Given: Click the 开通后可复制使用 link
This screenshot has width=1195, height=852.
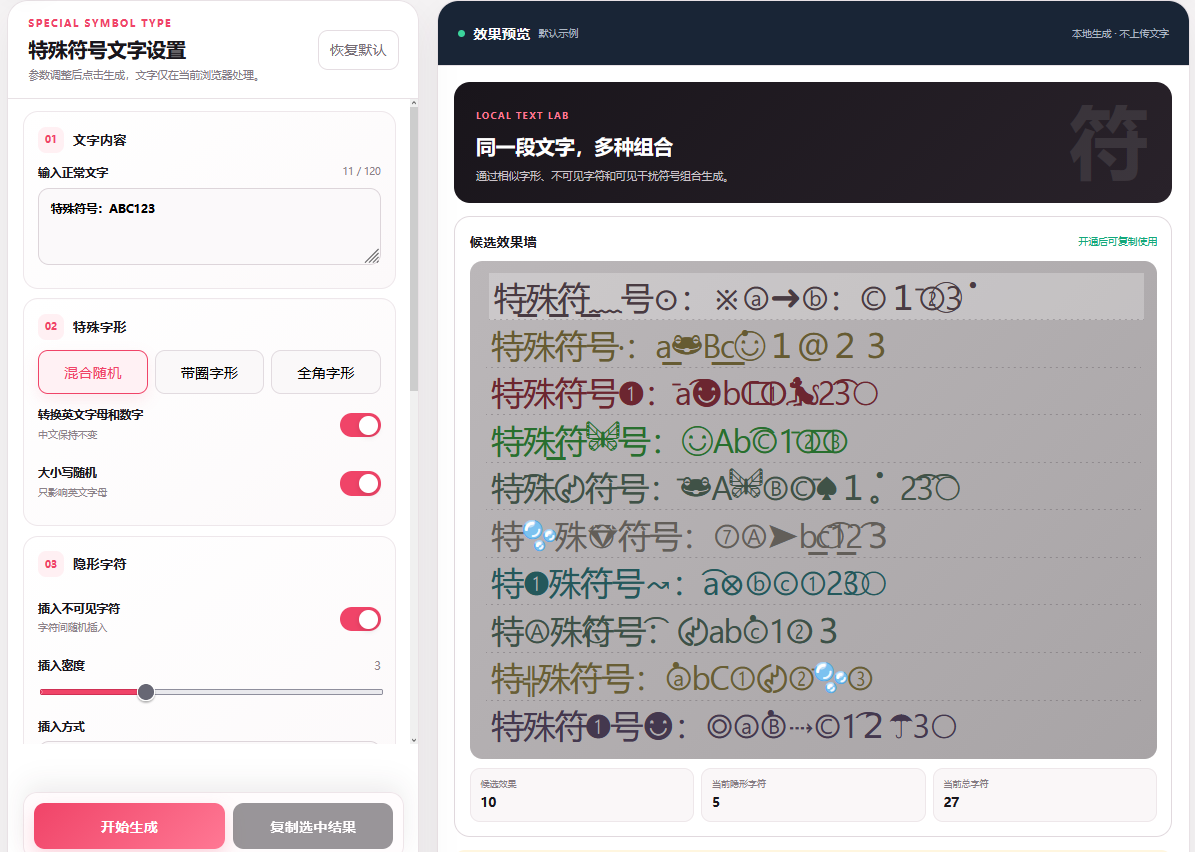Looking at the screenshot, I should (x=1117, y=242).
